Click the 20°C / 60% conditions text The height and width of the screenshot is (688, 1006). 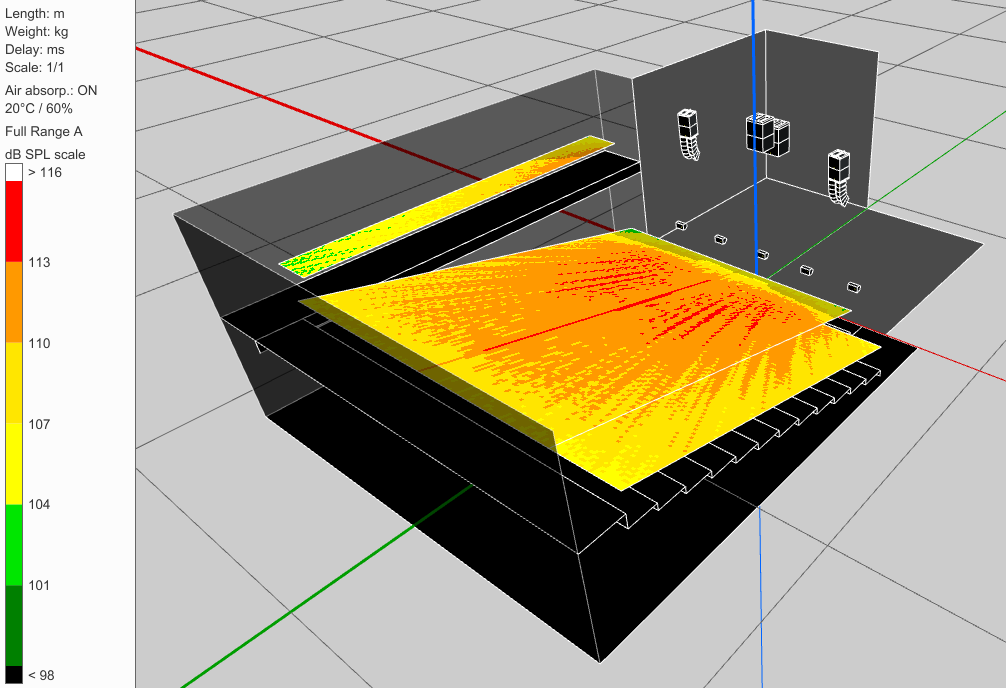coord(39,108)
